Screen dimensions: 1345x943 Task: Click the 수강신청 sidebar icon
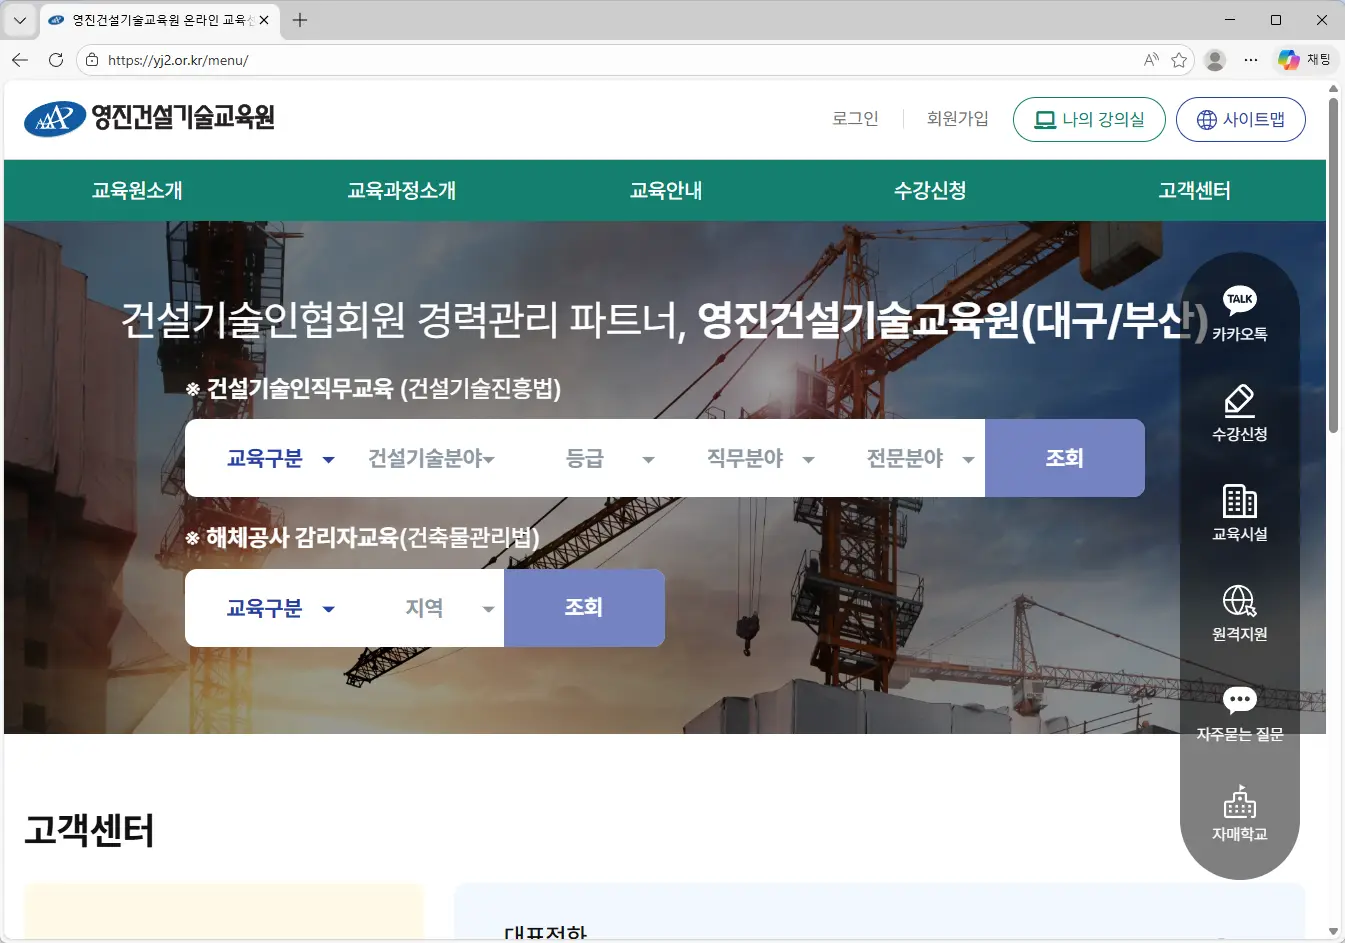1239,410
